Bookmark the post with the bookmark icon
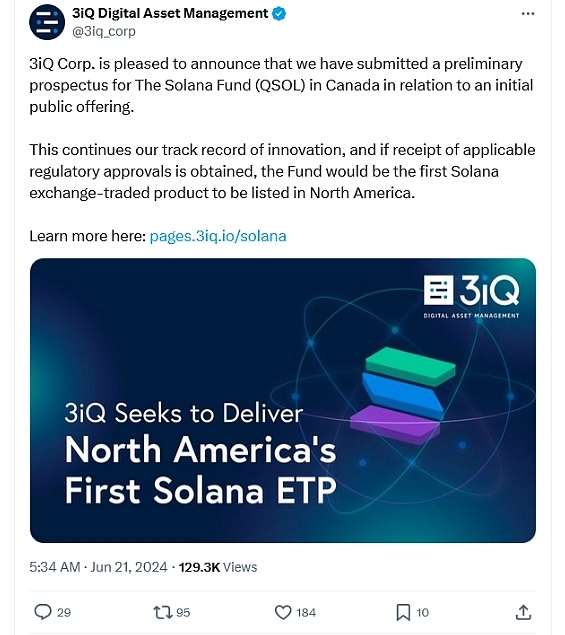This screenshot has width=565, height=635. tap(403, 612)
